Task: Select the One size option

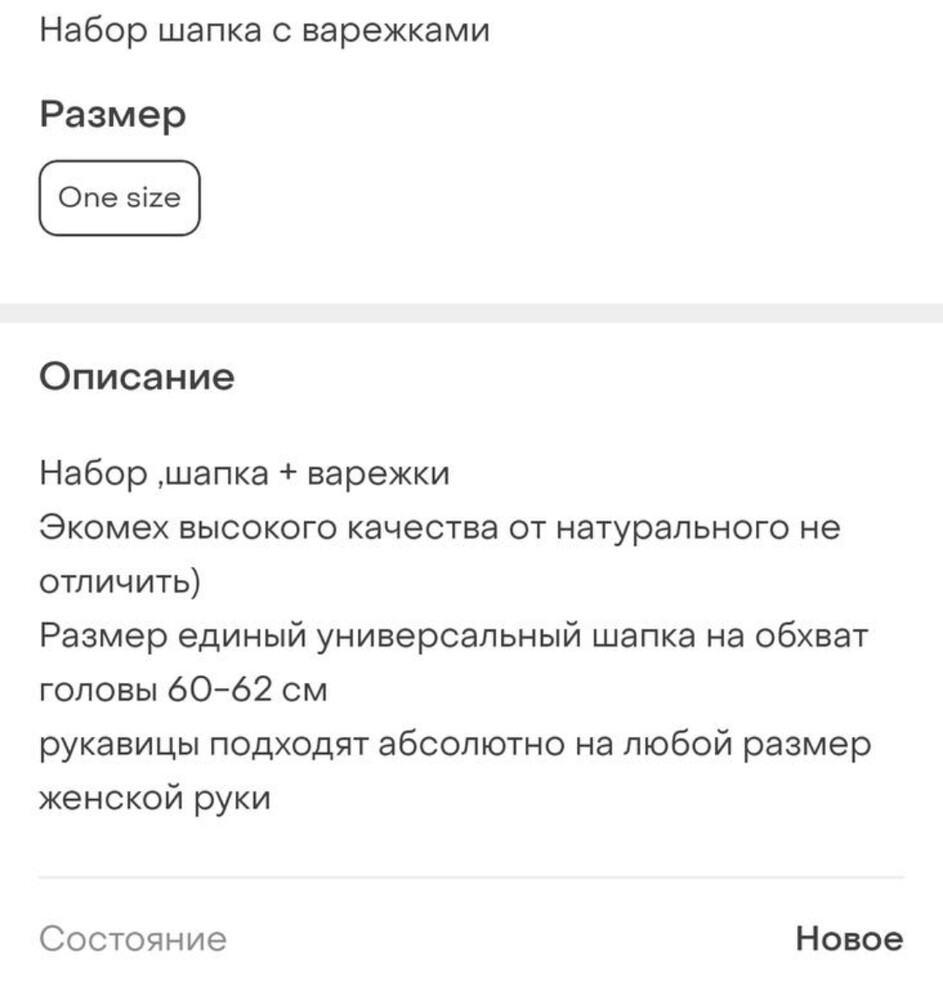Action: (x=119, y=198)
